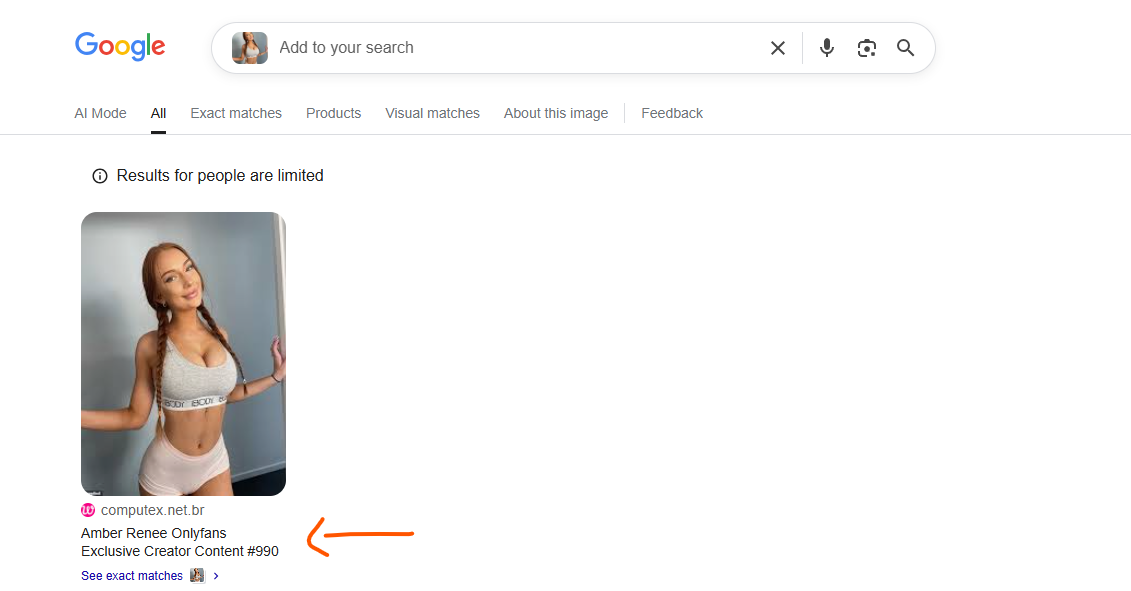Open the Exact matches tab
Screen dimensions: 1131x591
tap(236, 113)
